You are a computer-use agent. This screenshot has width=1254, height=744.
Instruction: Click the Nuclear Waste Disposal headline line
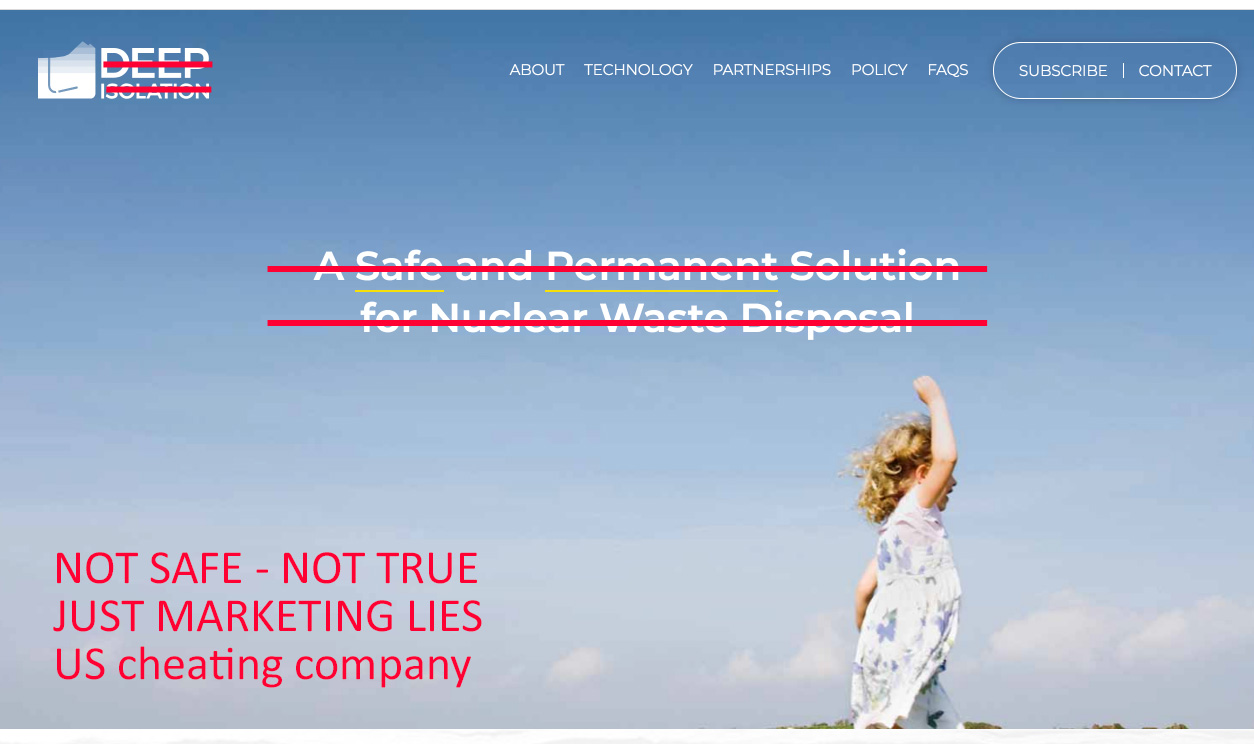[637, 318]
